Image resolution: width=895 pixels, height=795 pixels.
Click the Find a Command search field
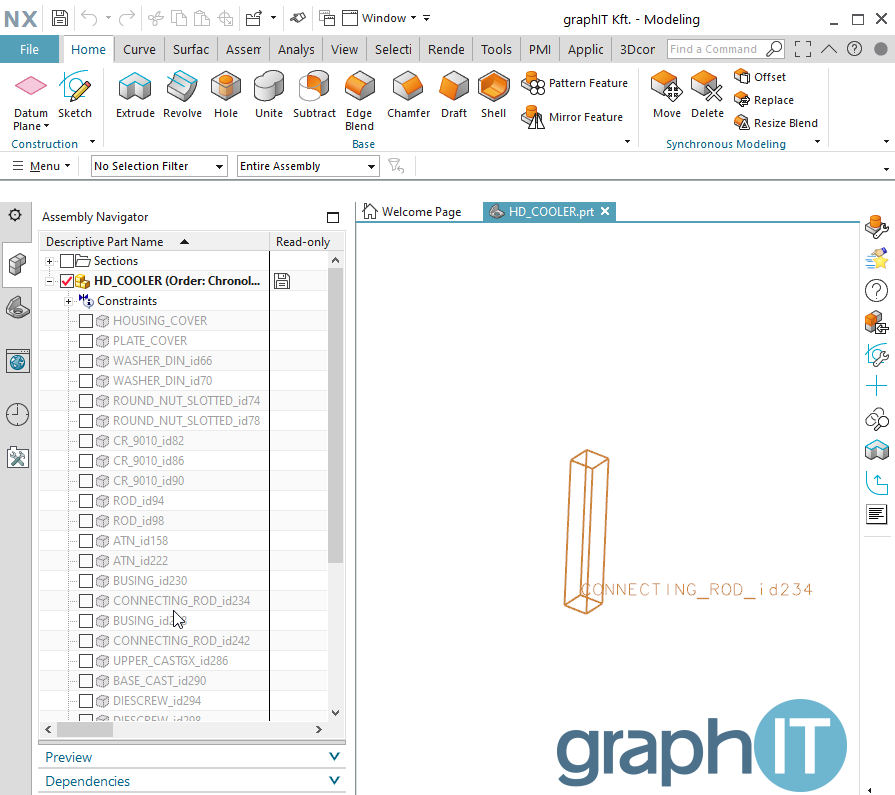coord(718,48)
